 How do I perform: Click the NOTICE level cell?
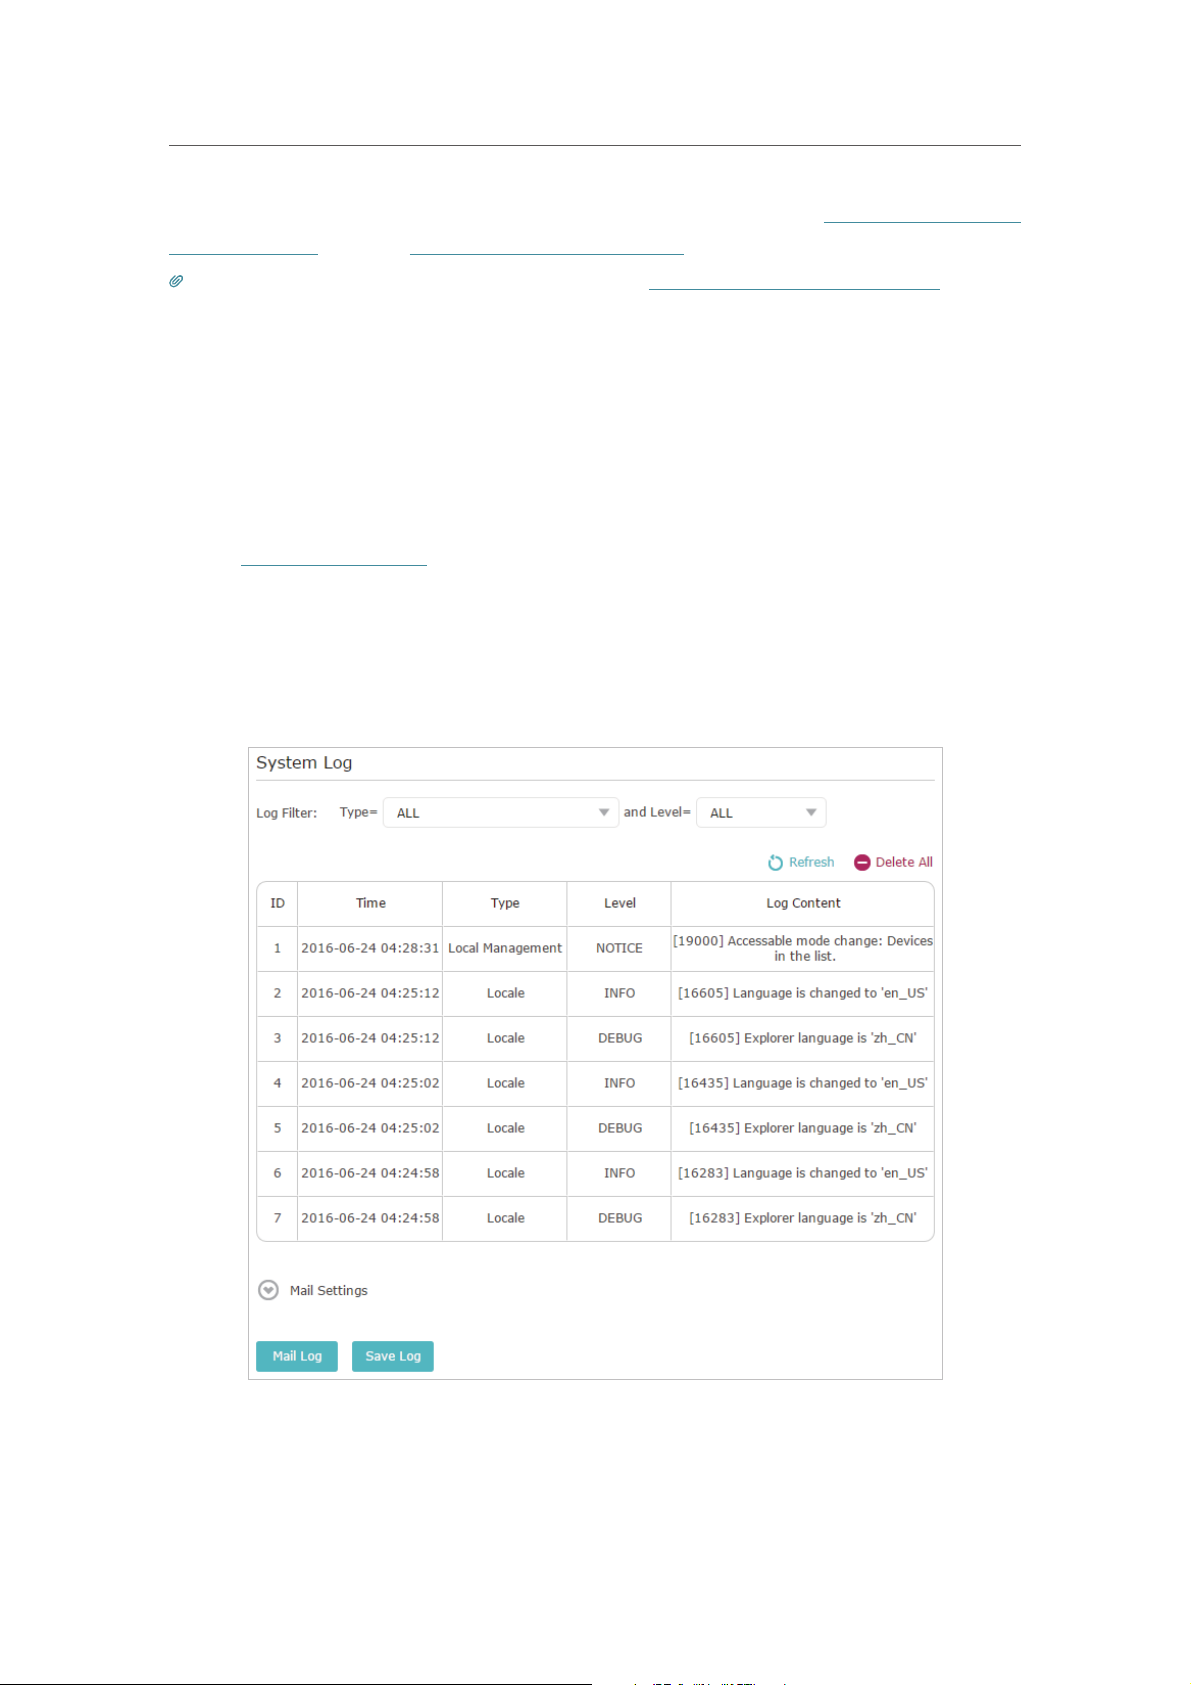(620, 949)
